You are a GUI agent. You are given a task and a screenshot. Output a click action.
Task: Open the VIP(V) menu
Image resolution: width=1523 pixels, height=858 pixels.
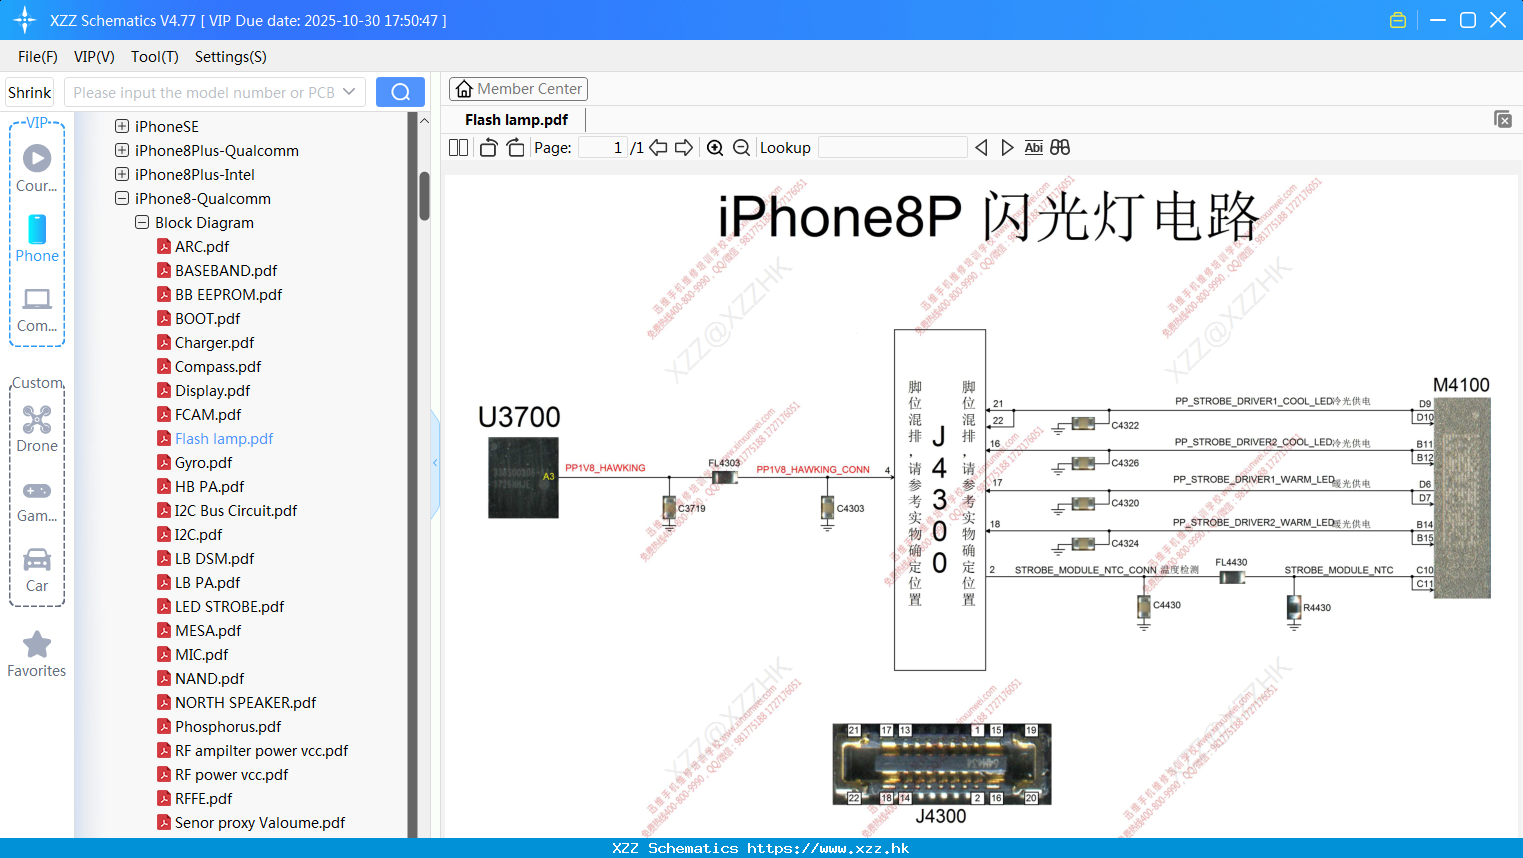[x=94, y=57]
